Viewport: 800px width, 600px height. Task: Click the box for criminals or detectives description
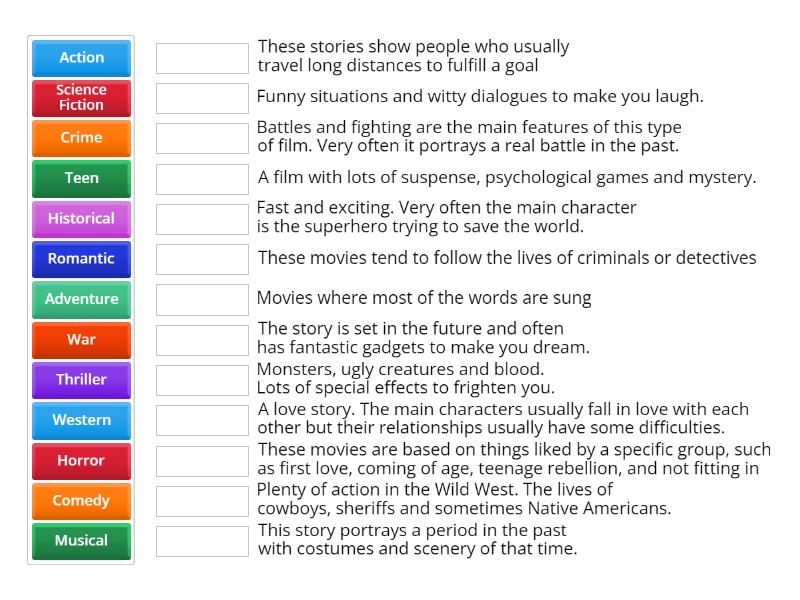202,259
